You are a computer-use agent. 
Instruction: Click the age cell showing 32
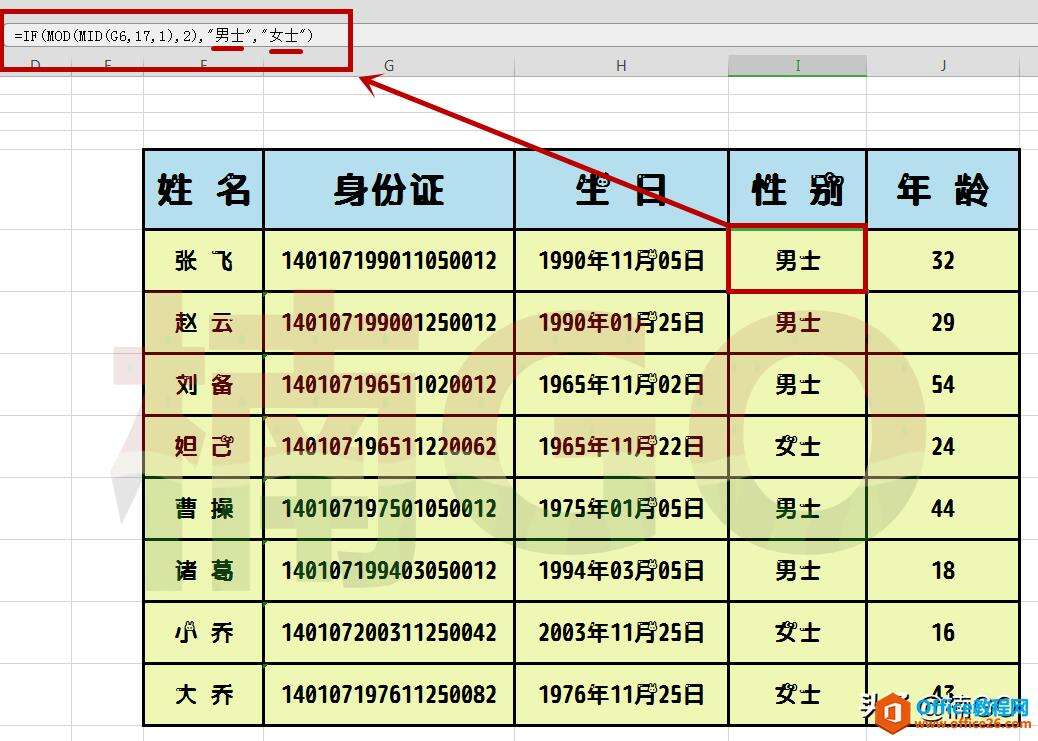pos(943,260)
